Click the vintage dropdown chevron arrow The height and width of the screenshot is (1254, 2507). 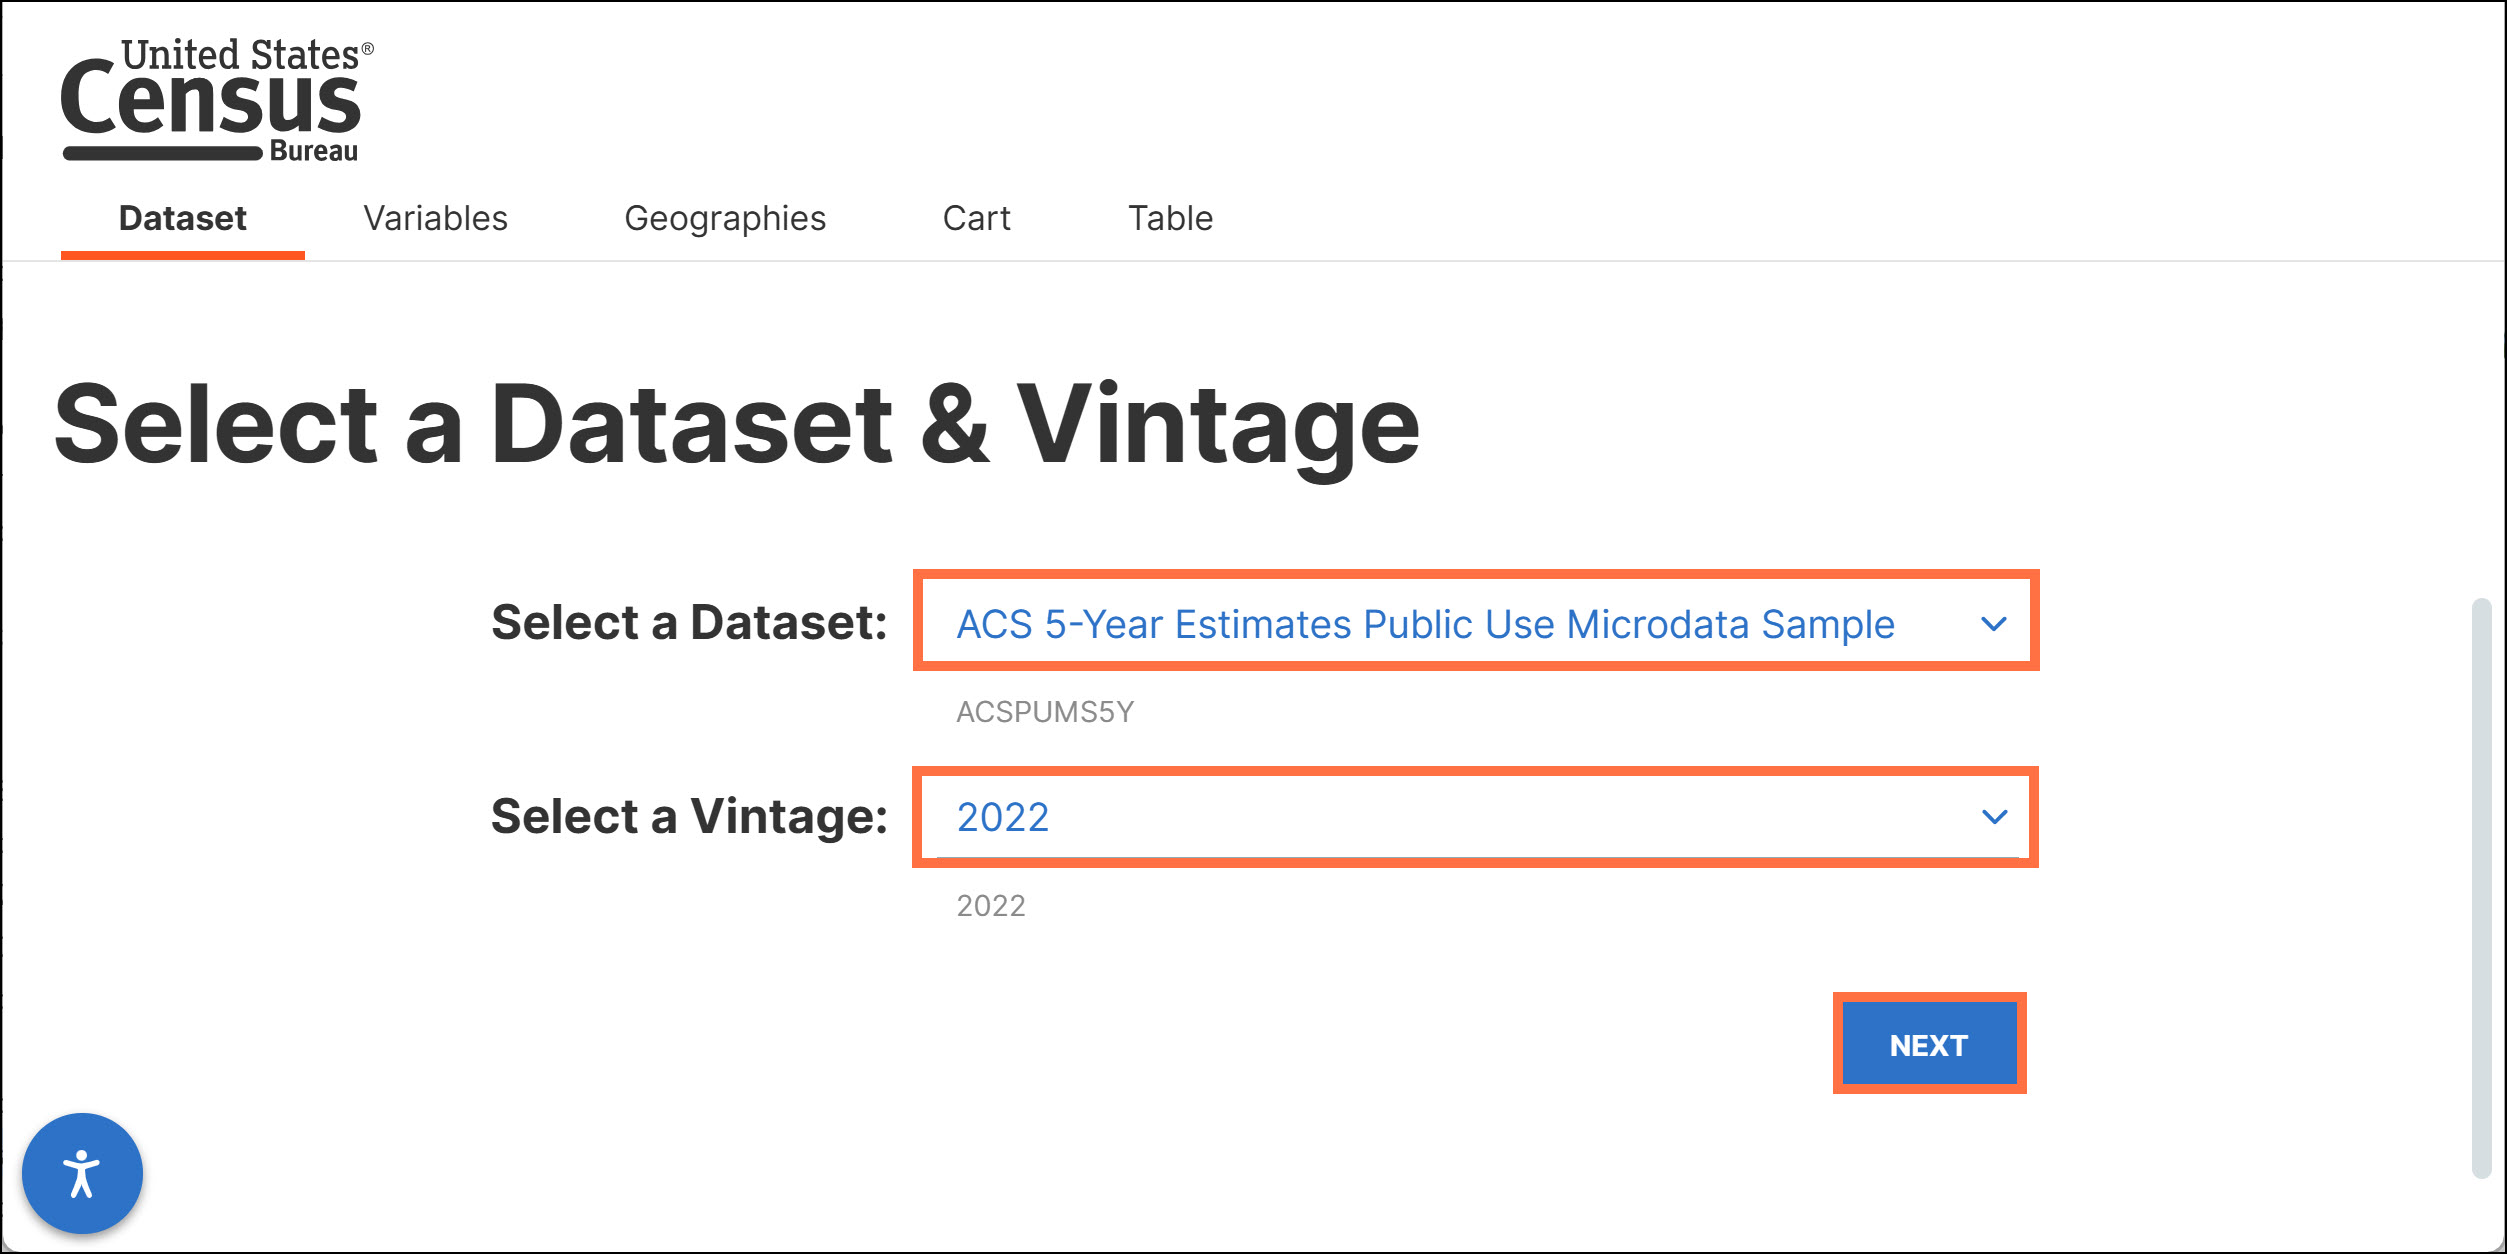(x=1995, y=816)
